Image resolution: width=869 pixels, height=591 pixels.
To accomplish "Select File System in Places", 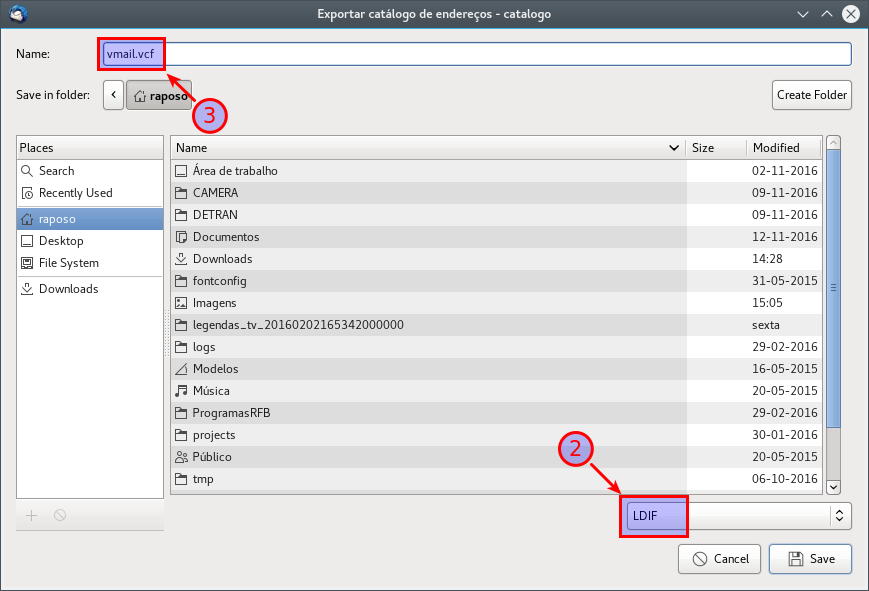I will coord(68,263).
